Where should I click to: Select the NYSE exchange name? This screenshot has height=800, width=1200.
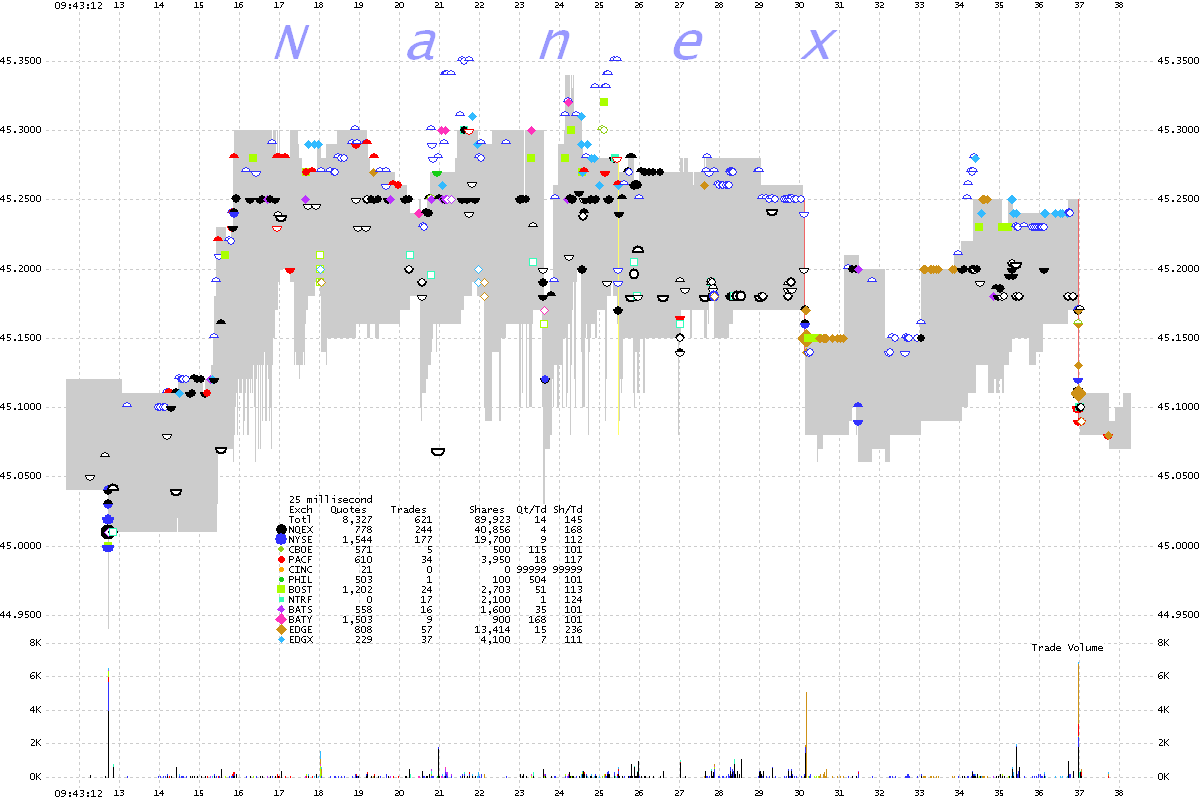[301, 539]
